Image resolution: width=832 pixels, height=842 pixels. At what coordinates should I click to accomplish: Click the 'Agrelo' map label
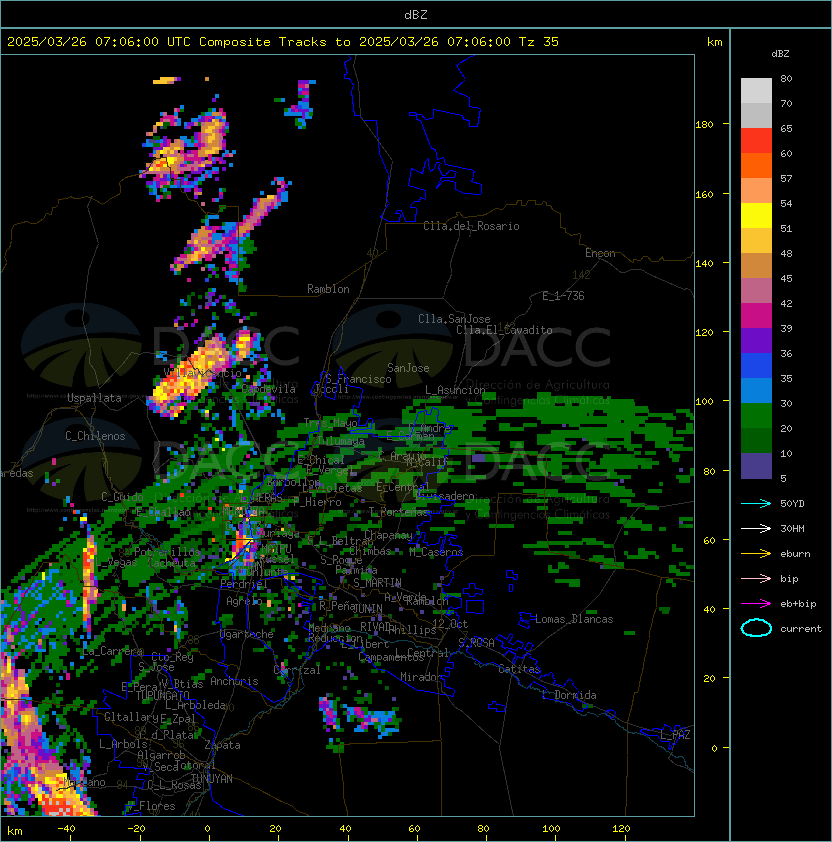tap(244, 601)
